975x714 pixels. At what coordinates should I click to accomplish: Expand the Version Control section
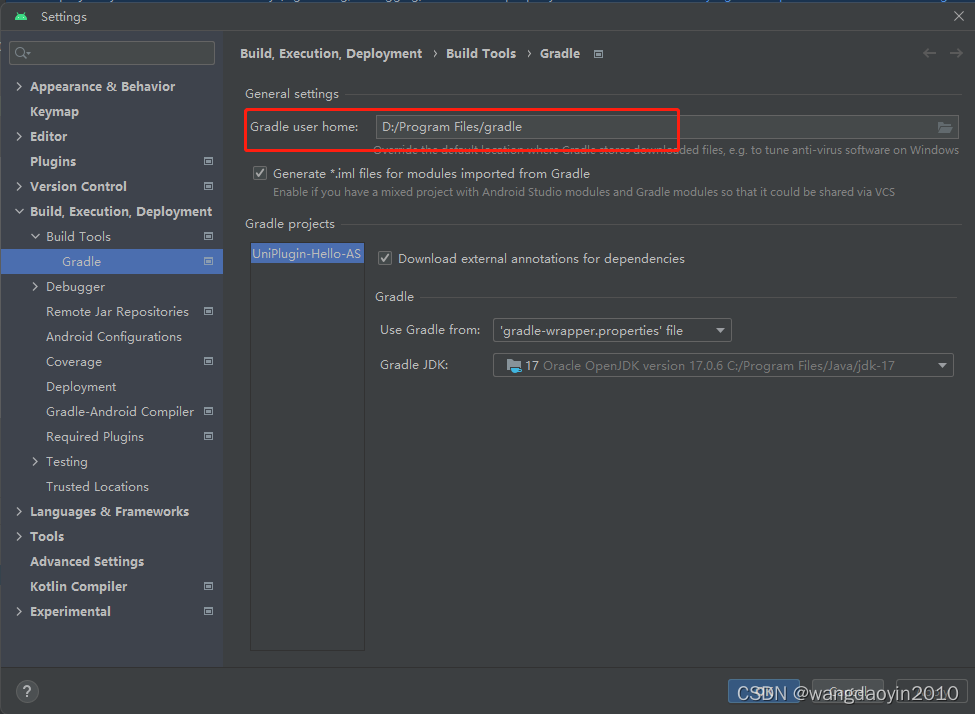tap(19, 186)
